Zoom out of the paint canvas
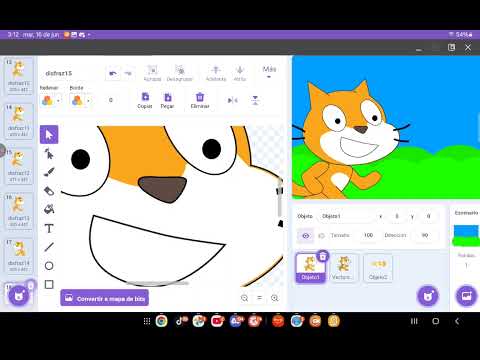Image resolution: width=480 pixels, height=360 pixels. coord(244,298)
